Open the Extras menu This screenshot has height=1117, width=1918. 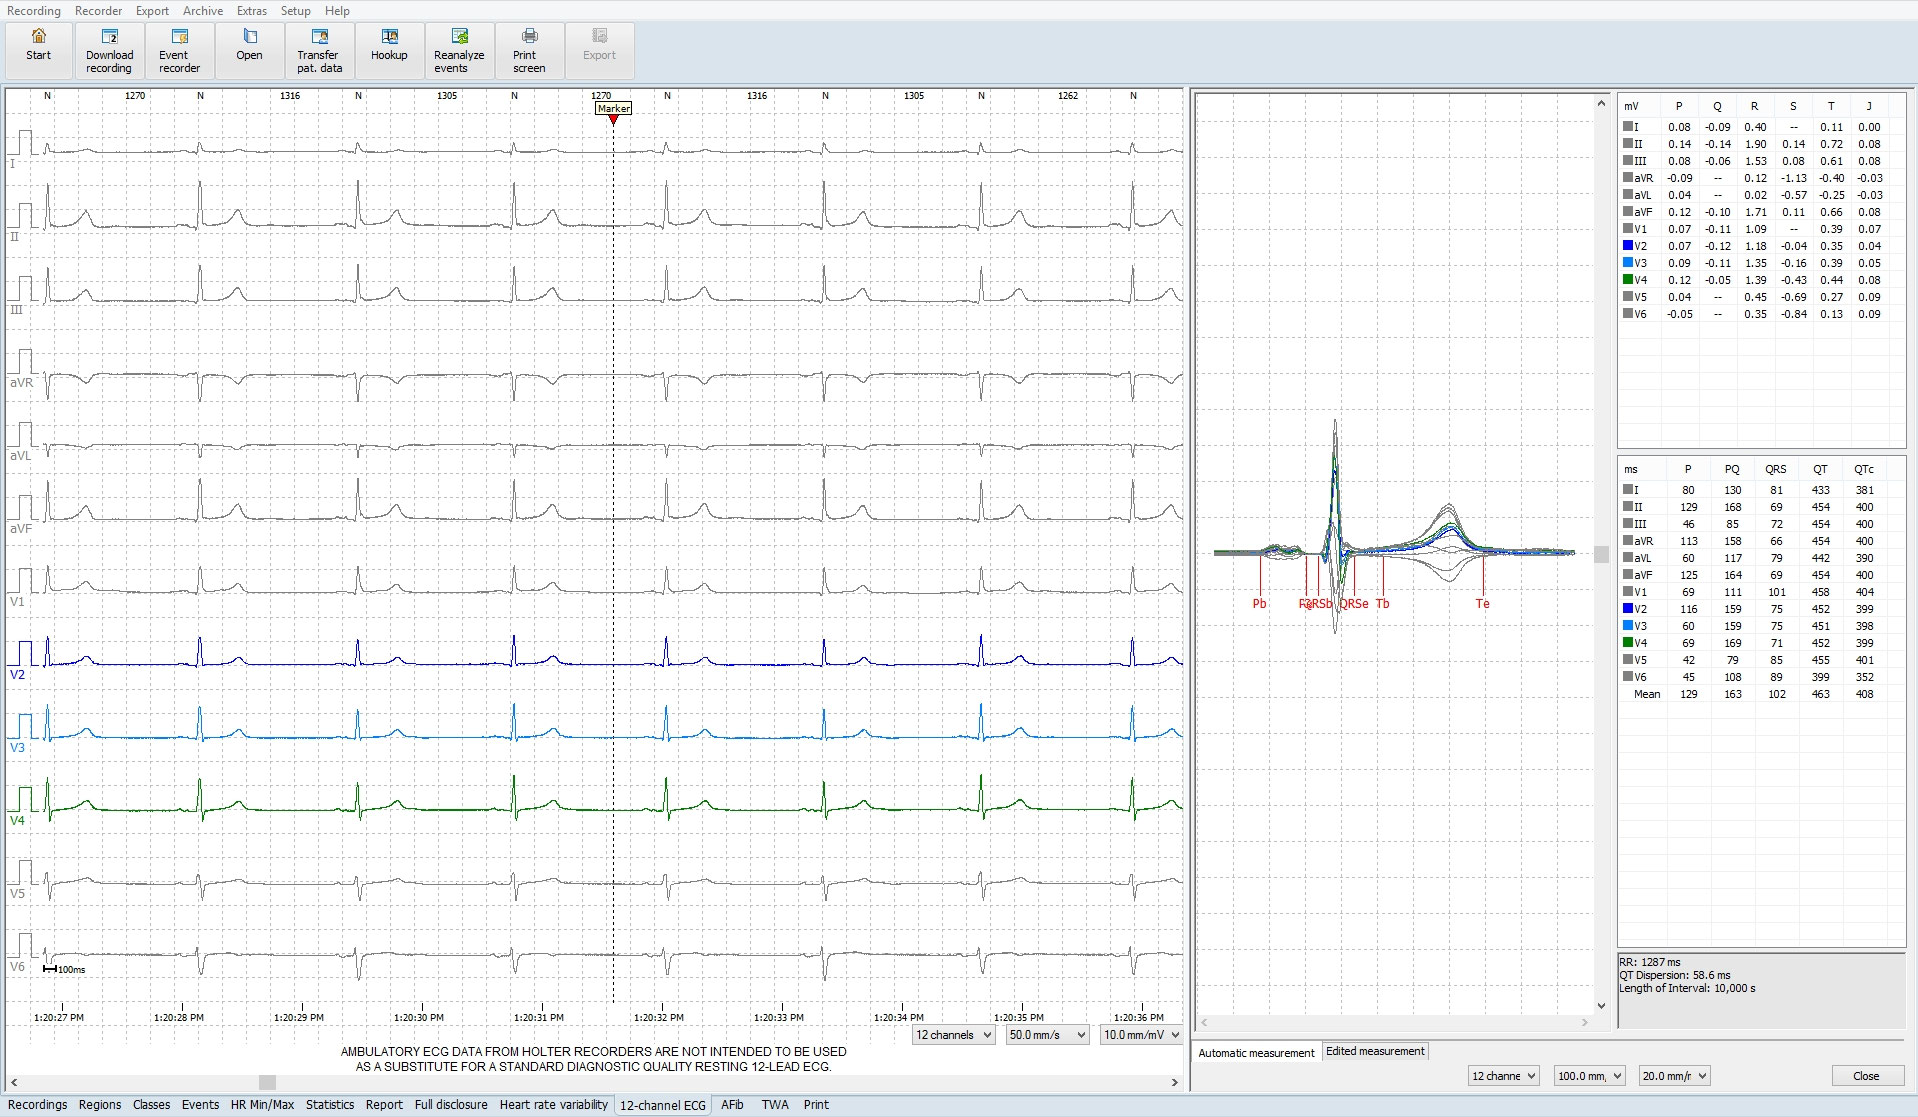(x=251, y=11)
